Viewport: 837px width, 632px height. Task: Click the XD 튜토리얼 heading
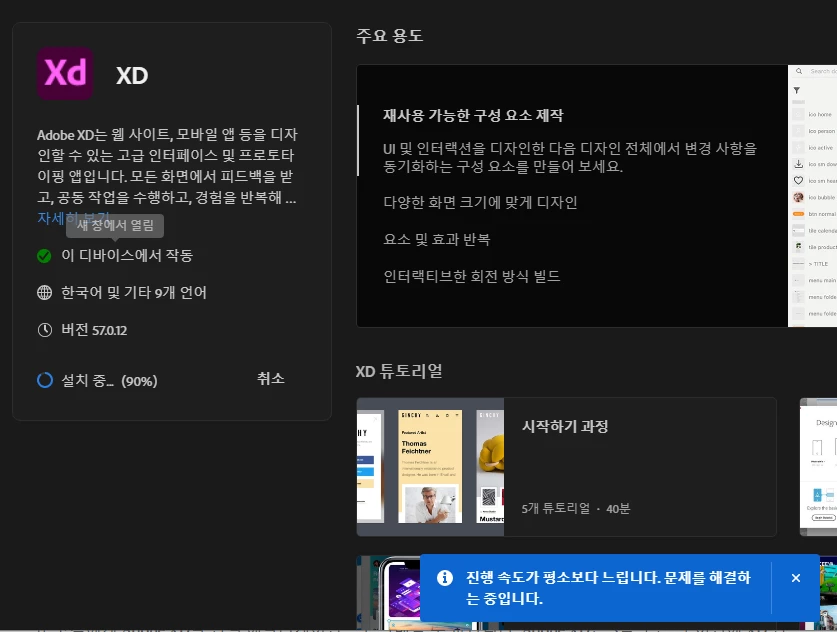(399, 371)
